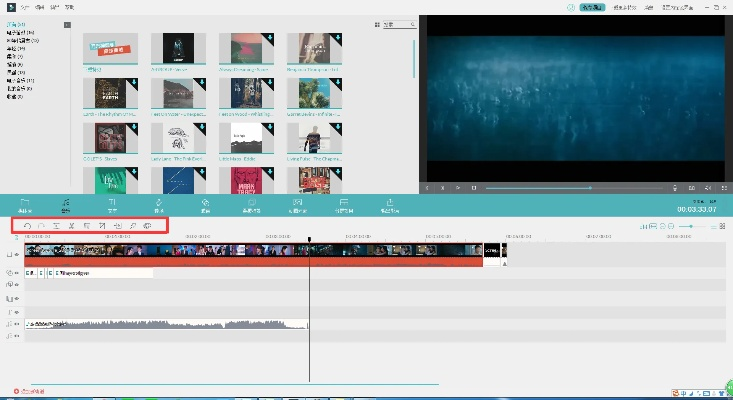This screenshot has width=733, height=400.
Task: Open the color palette tool in timeline toolbar
Action: [147, 227]
